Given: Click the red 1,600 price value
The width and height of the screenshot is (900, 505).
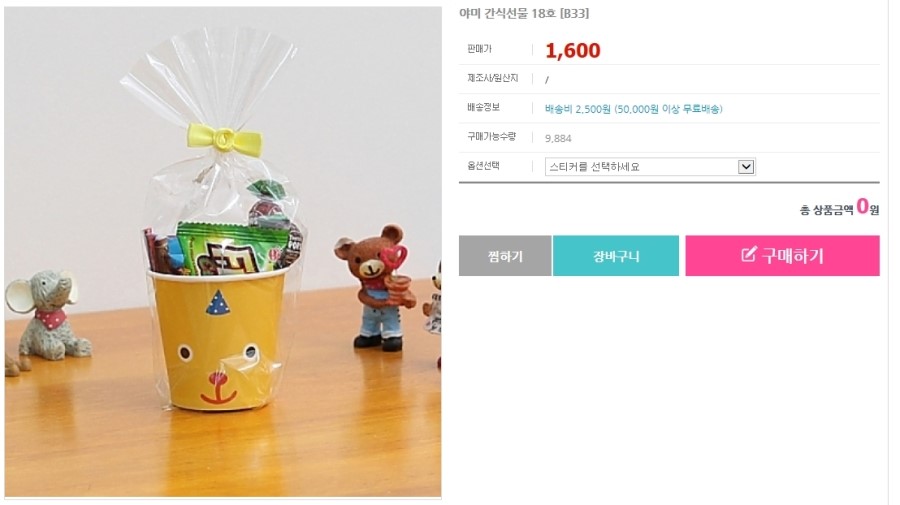Looking at the screenshot, I should tap(573, 50).
